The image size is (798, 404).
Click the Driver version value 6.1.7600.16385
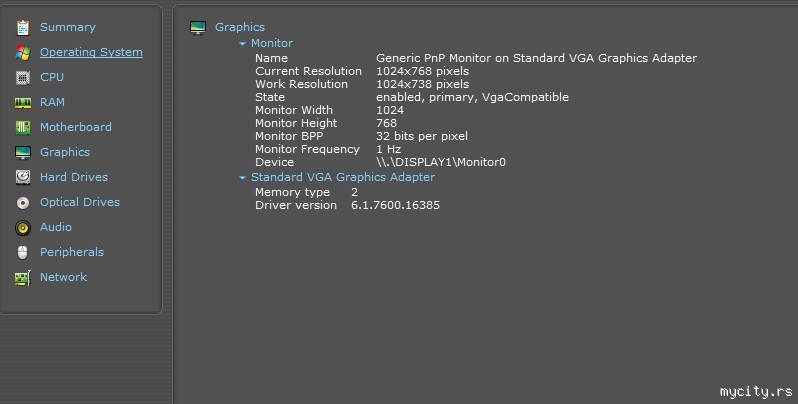[x=395, y=205]
